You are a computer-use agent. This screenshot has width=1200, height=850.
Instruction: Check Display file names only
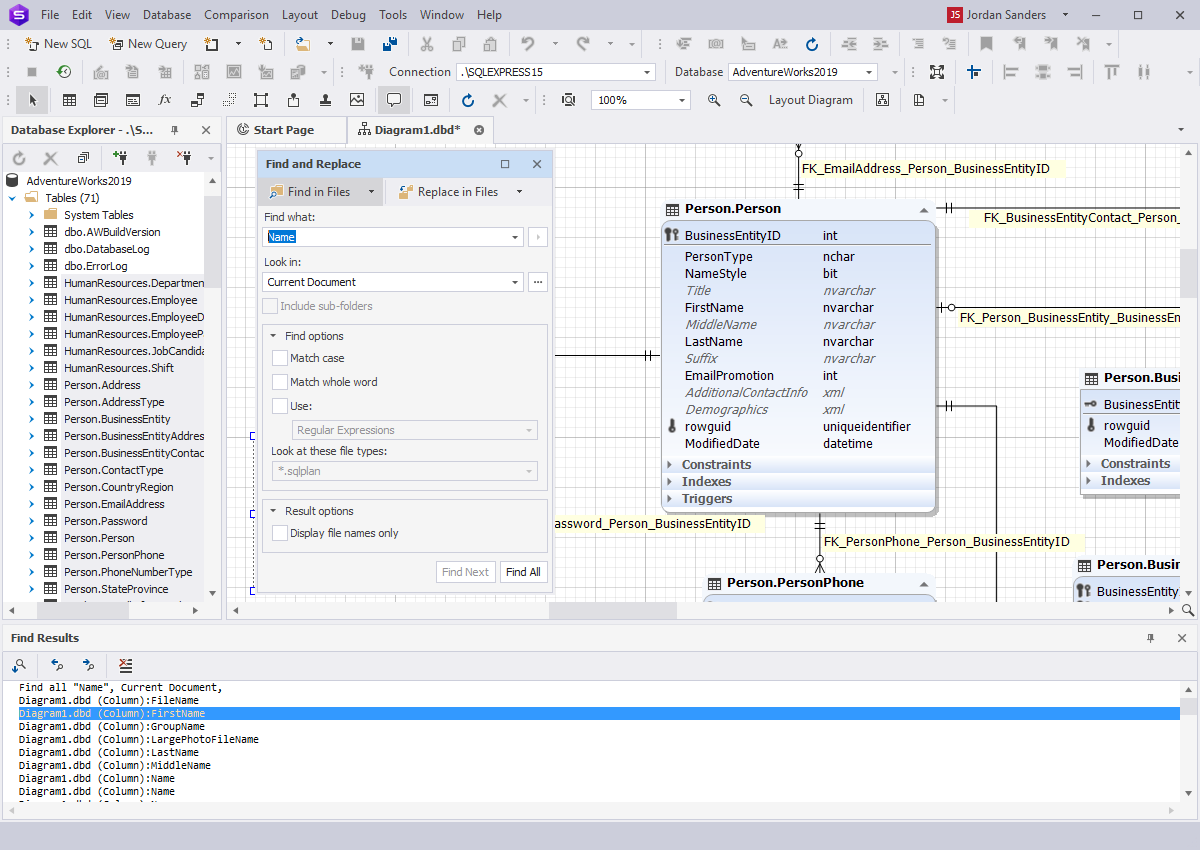coord(280,533)
